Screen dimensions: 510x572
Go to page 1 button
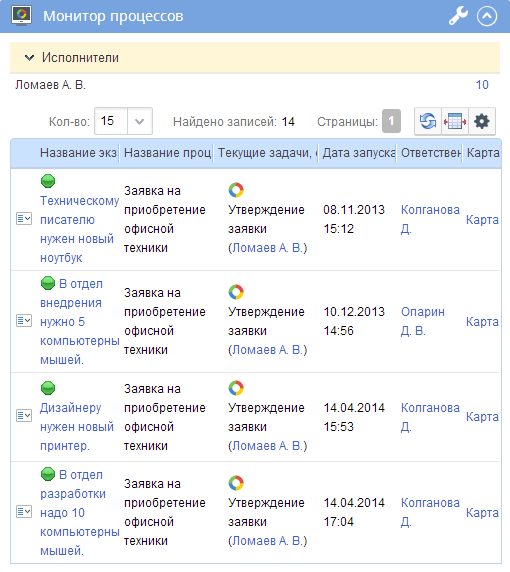tap(391, 121)
